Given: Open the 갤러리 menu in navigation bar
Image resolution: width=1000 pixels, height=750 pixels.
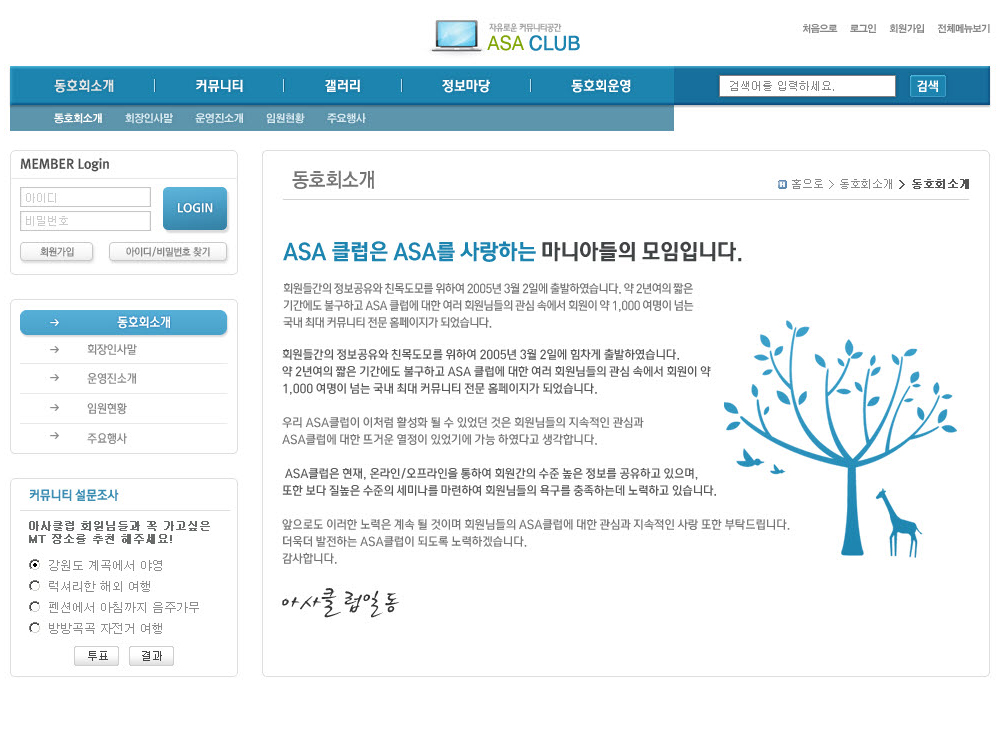Looking at the screenshot, I should click(343, 86).
